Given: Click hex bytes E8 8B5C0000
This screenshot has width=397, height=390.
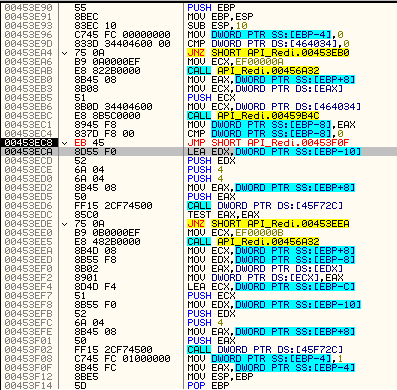Looking at the screenshot, I should tap(107, 115).
